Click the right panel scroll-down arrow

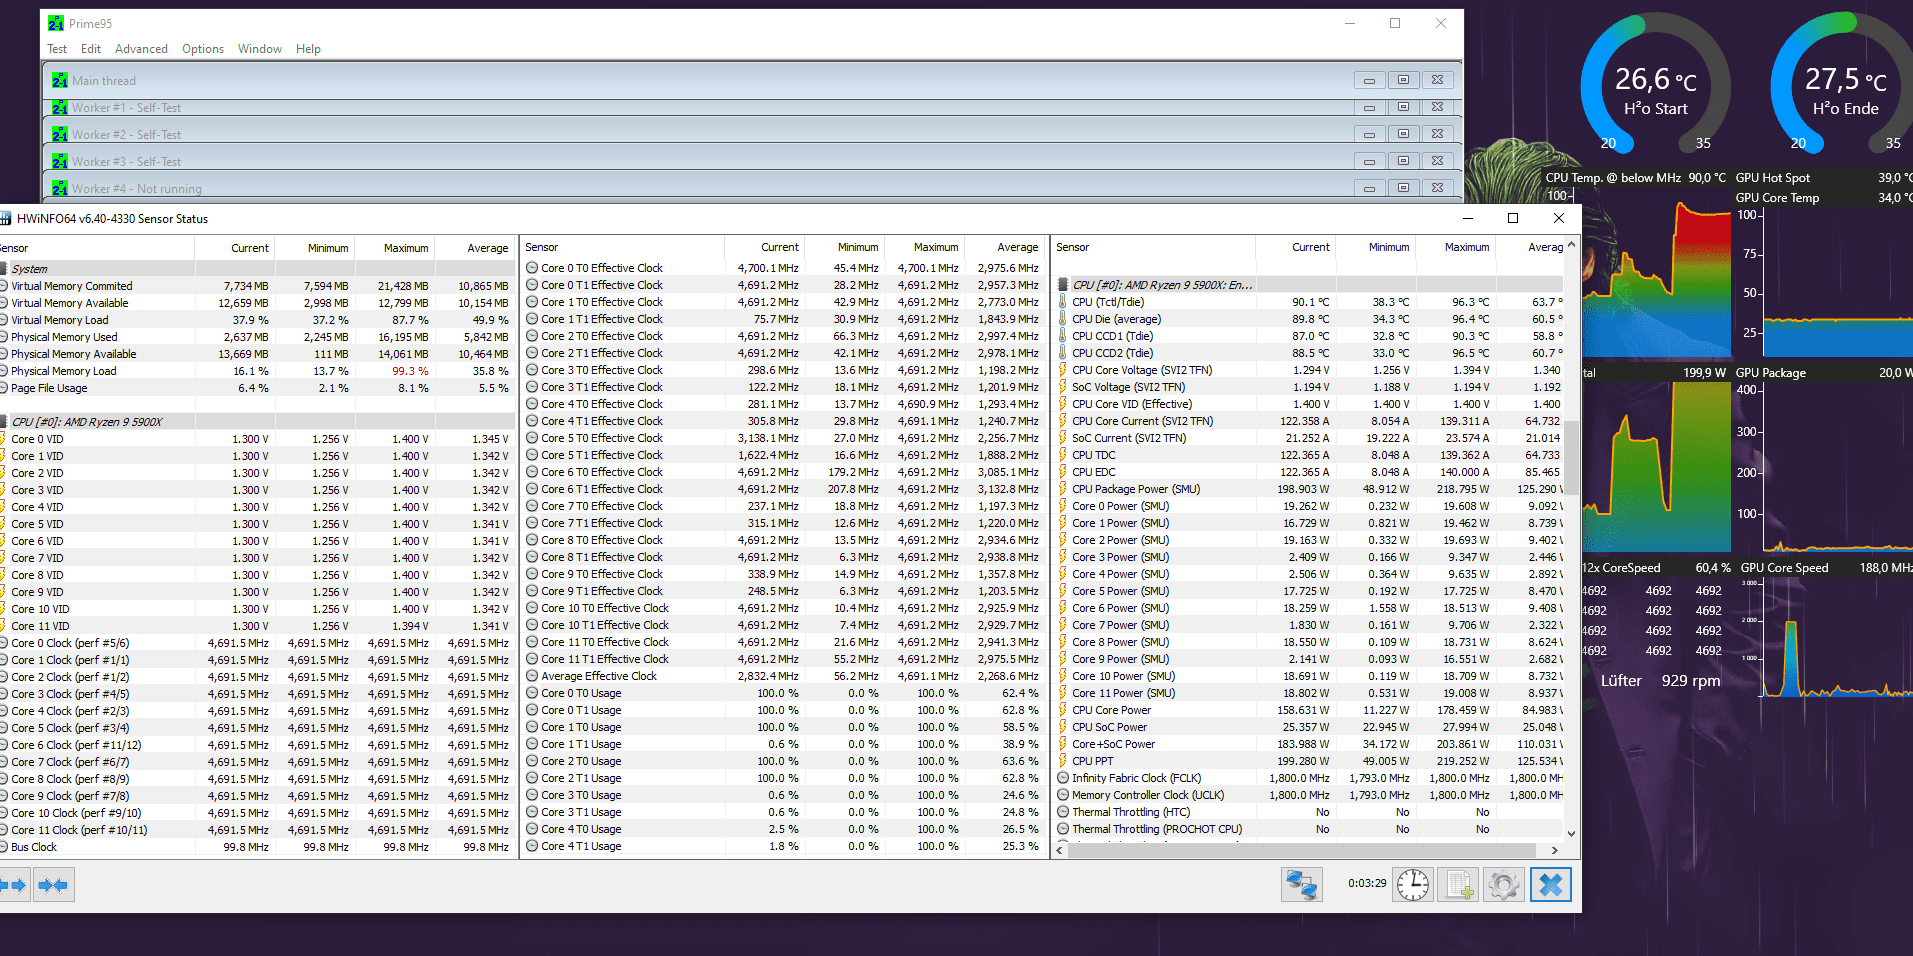coord(1571,833)
